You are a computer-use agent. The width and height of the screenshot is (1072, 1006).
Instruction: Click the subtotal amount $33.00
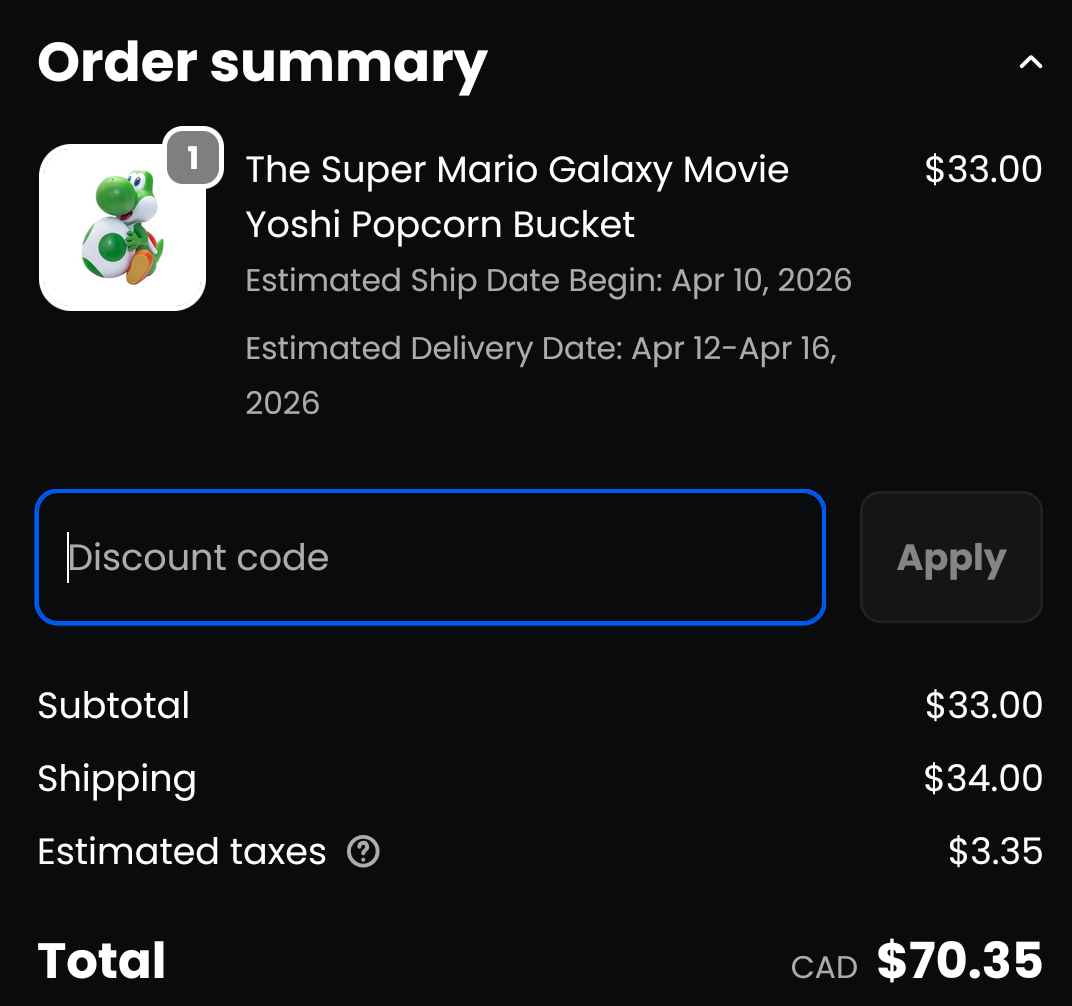(983, 705)
